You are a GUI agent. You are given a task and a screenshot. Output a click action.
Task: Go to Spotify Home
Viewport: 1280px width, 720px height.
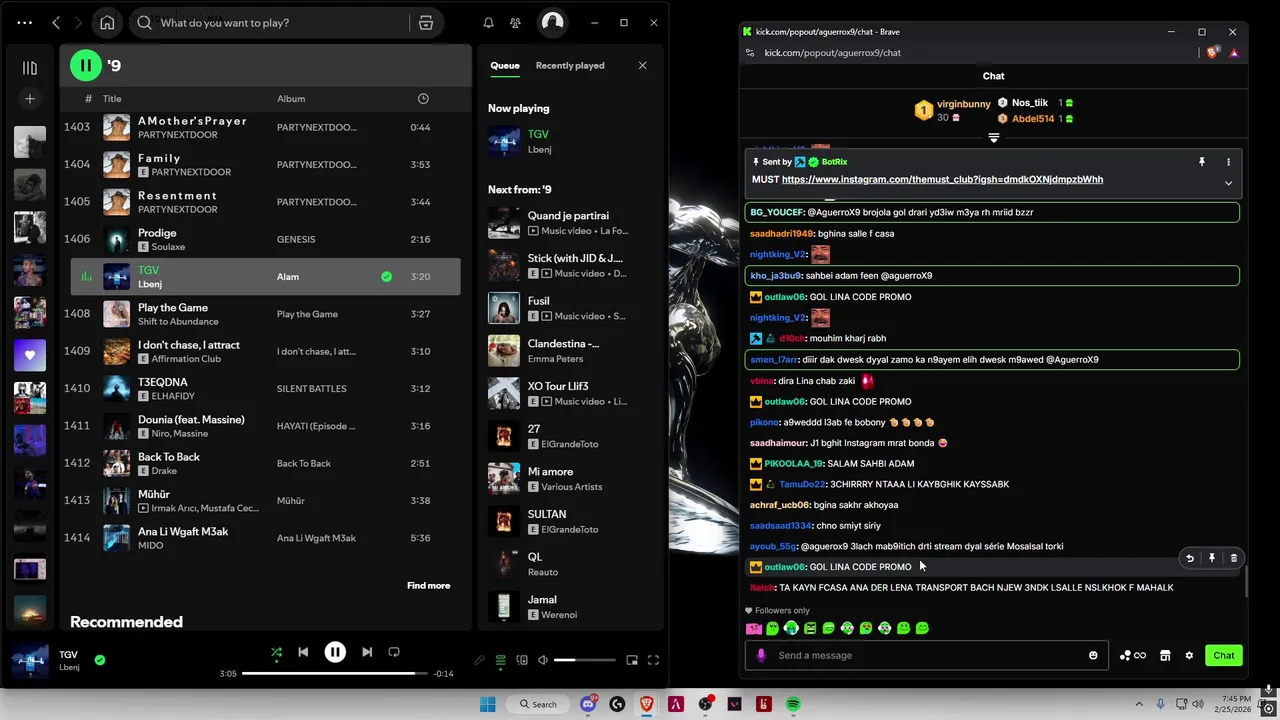[107, 23]
